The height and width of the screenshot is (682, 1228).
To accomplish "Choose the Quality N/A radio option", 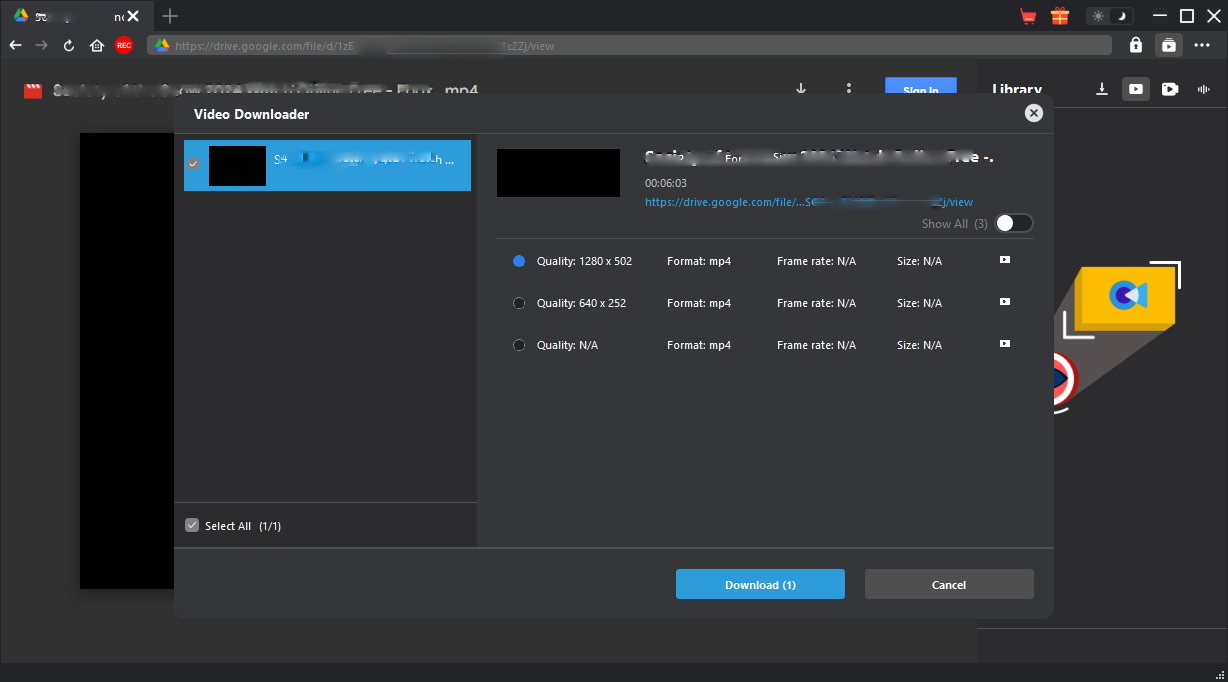I will point(519,345).
